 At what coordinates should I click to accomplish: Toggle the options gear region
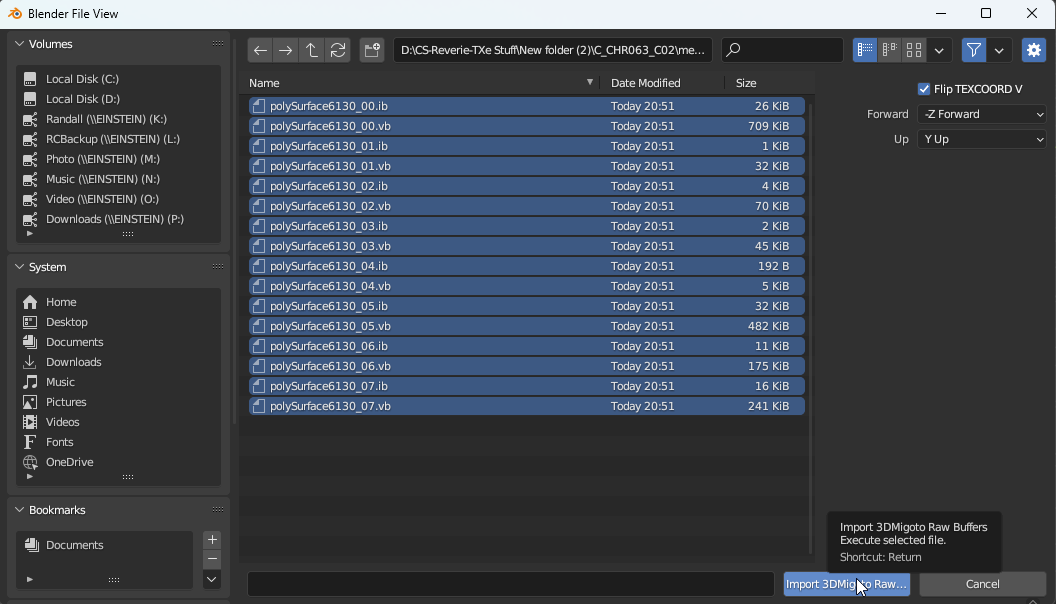tap(1034, 50)
